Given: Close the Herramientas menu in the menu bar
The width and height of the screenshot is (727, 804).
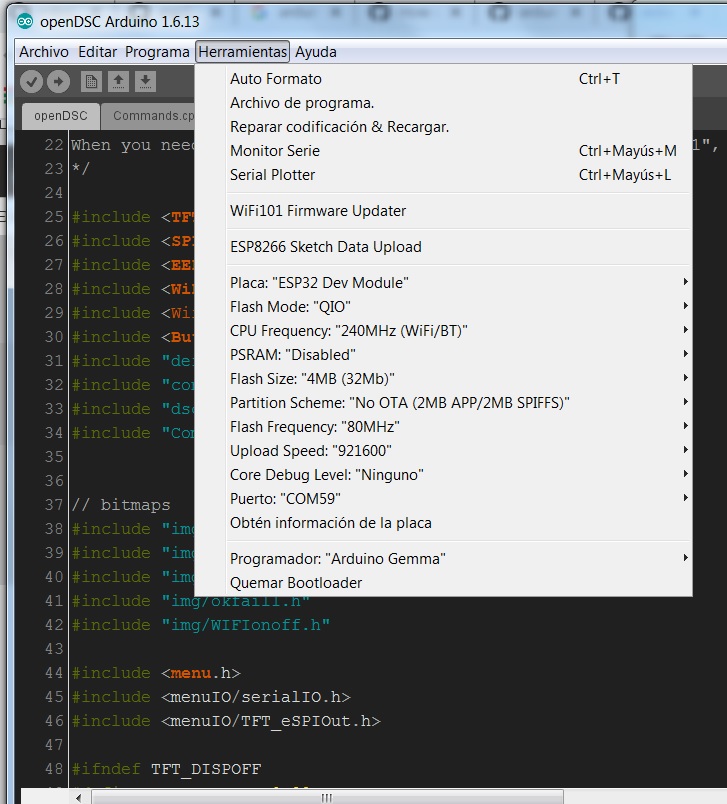Looking at the screenshot, I should tap(243, 52).
